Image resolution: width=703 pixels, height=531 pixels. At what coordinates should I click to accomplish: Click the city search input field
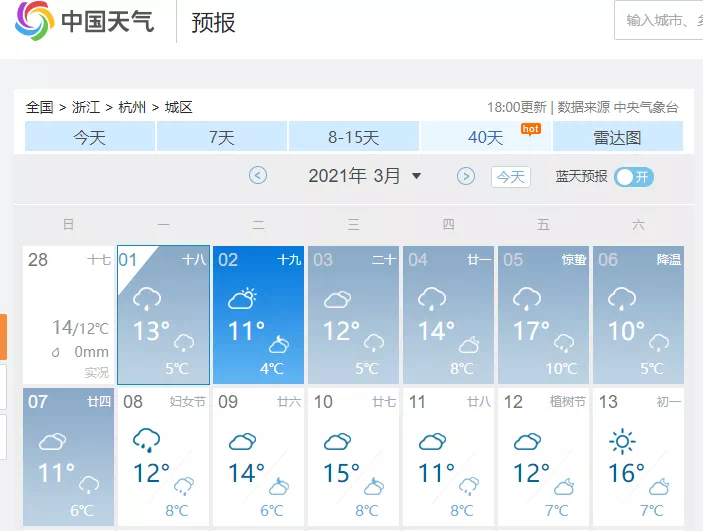click(x=662, y=20)
